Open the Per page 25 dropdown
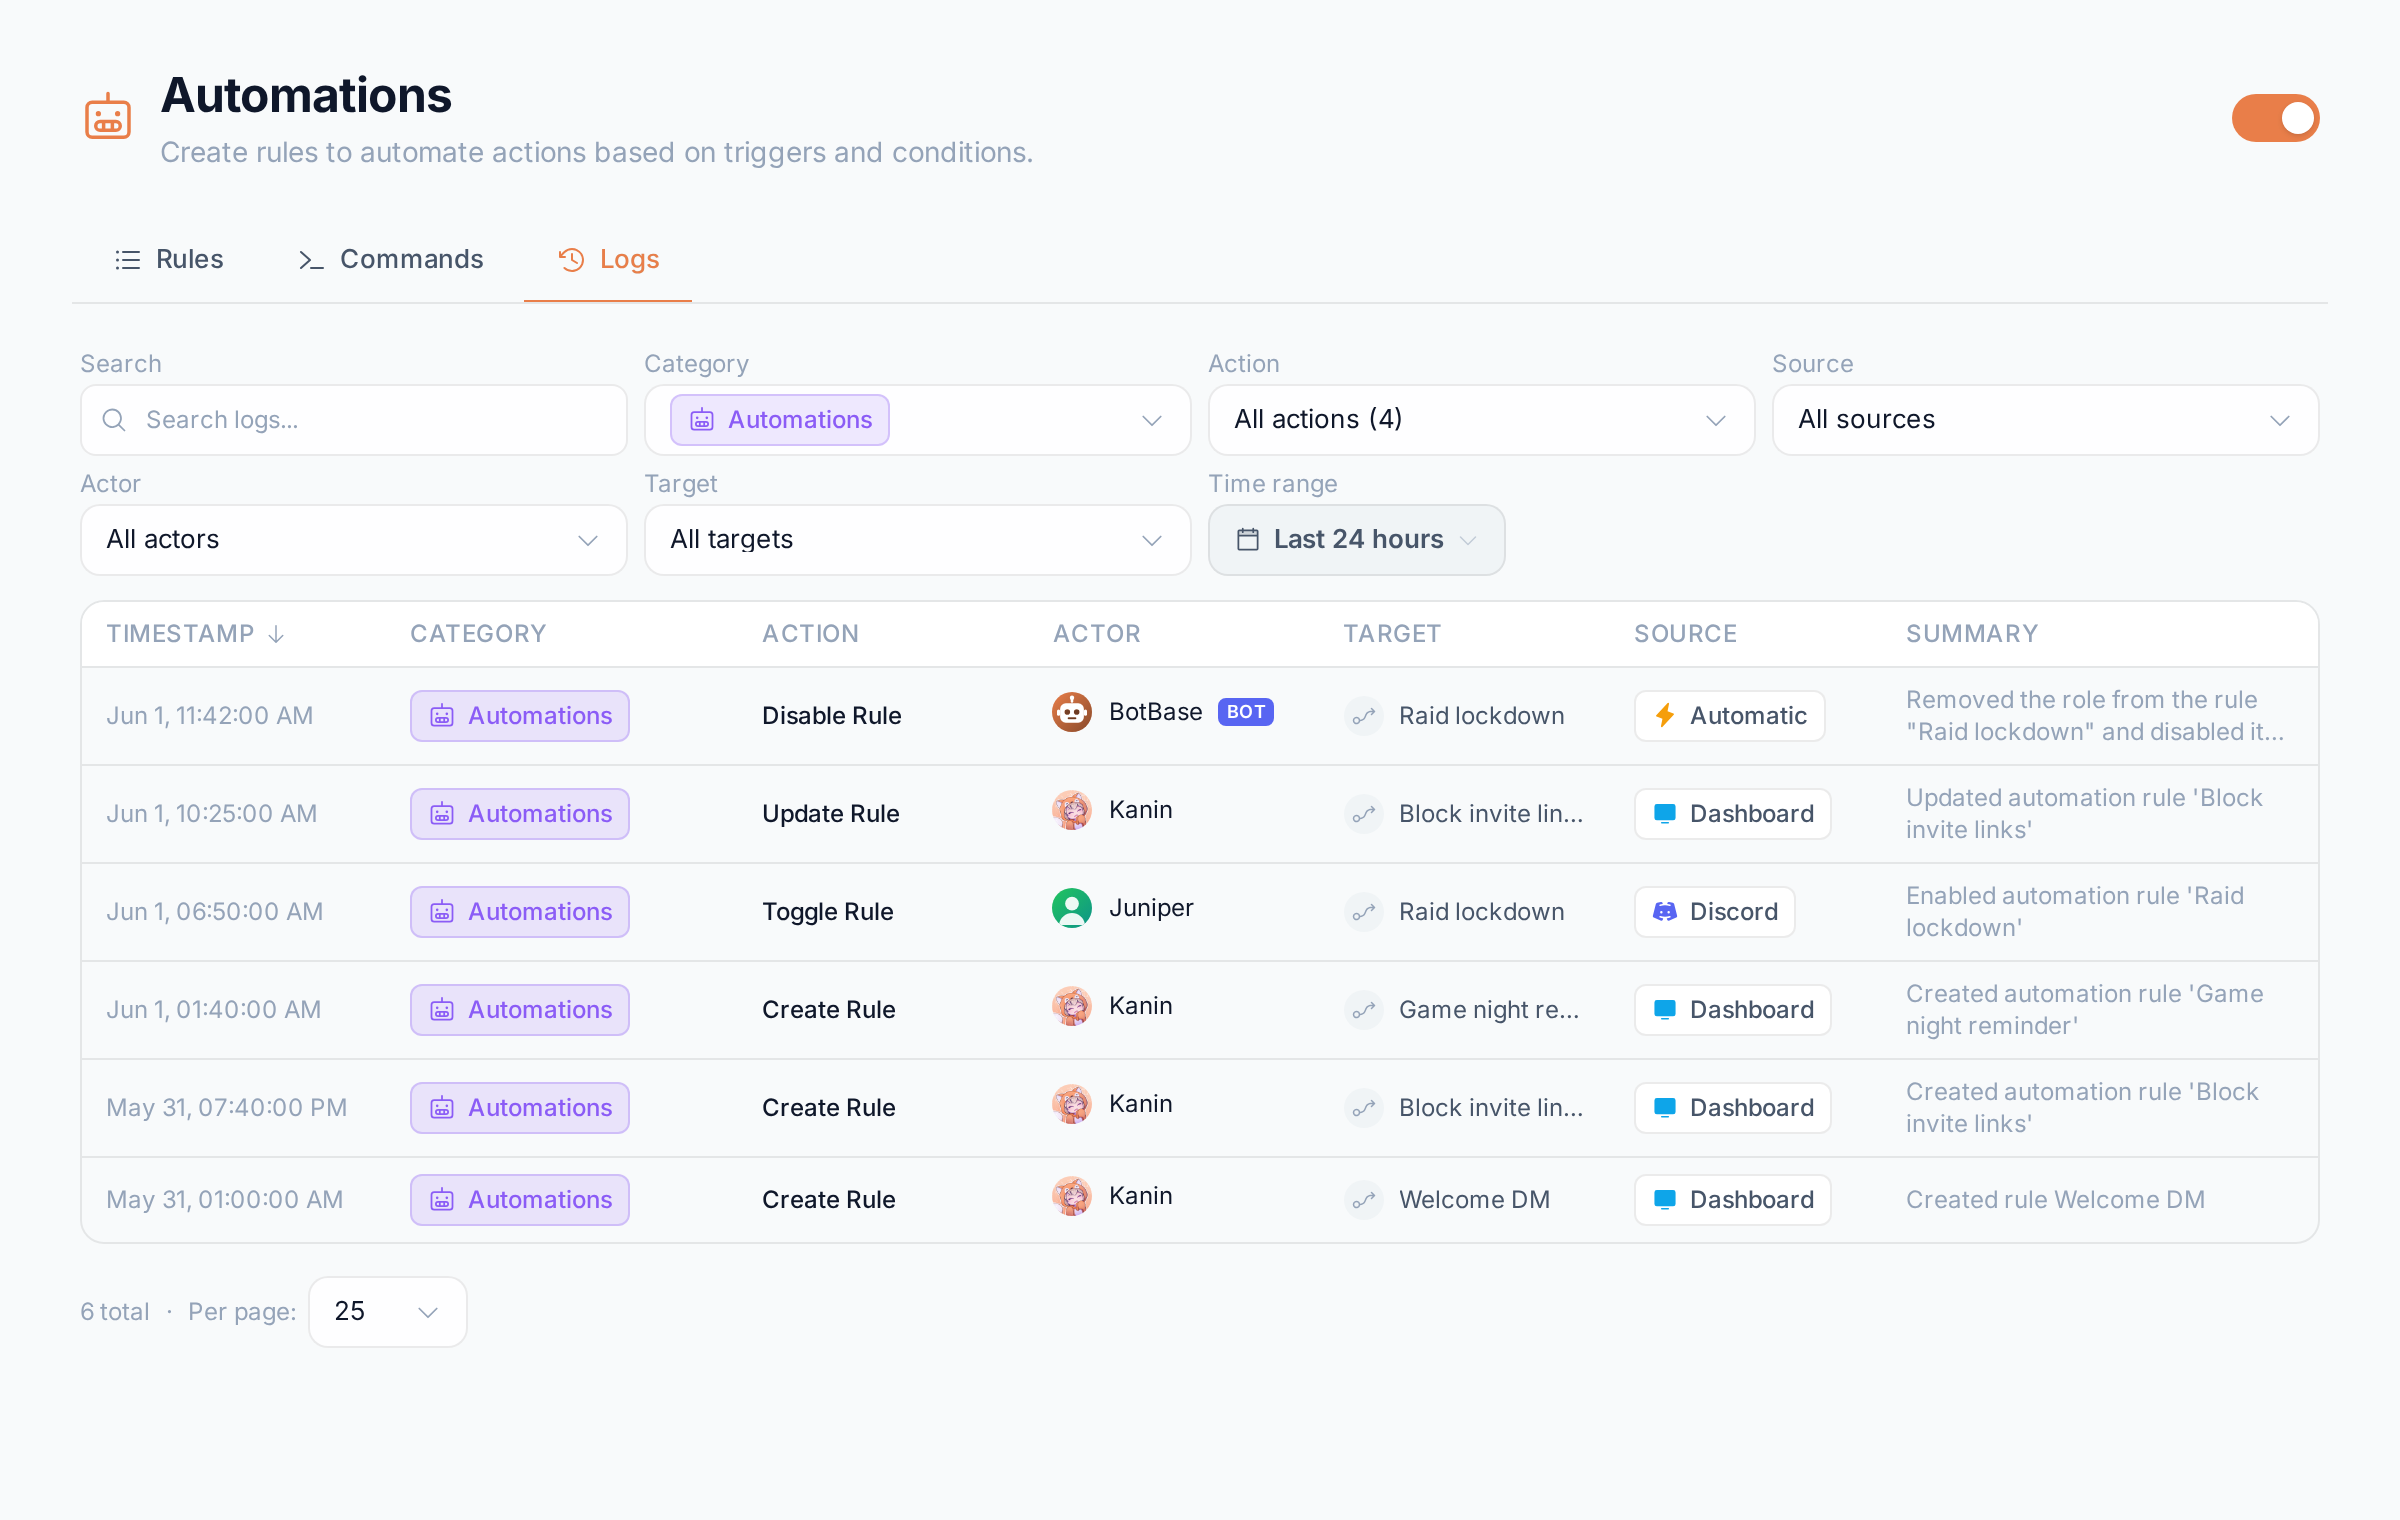 click(x=388, y=1312)
